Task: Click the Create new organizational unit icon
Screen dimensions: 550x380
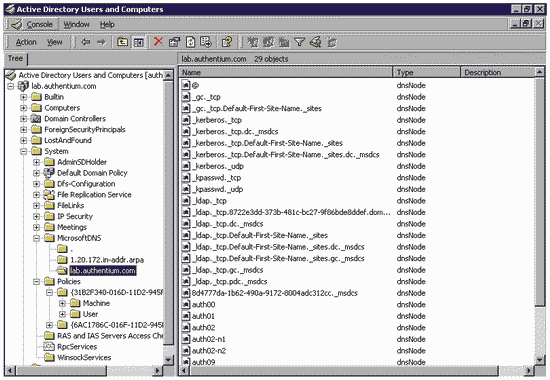Action: click(284, 42)
